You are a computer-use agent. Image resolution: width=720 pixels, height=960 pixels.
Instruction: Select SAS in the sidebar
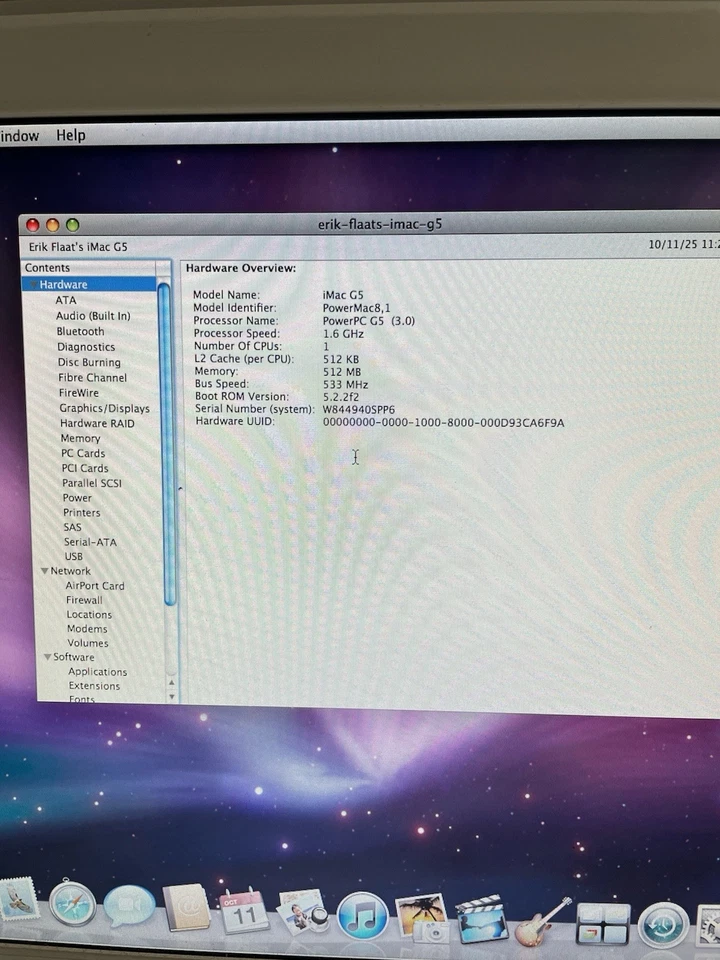72,527
